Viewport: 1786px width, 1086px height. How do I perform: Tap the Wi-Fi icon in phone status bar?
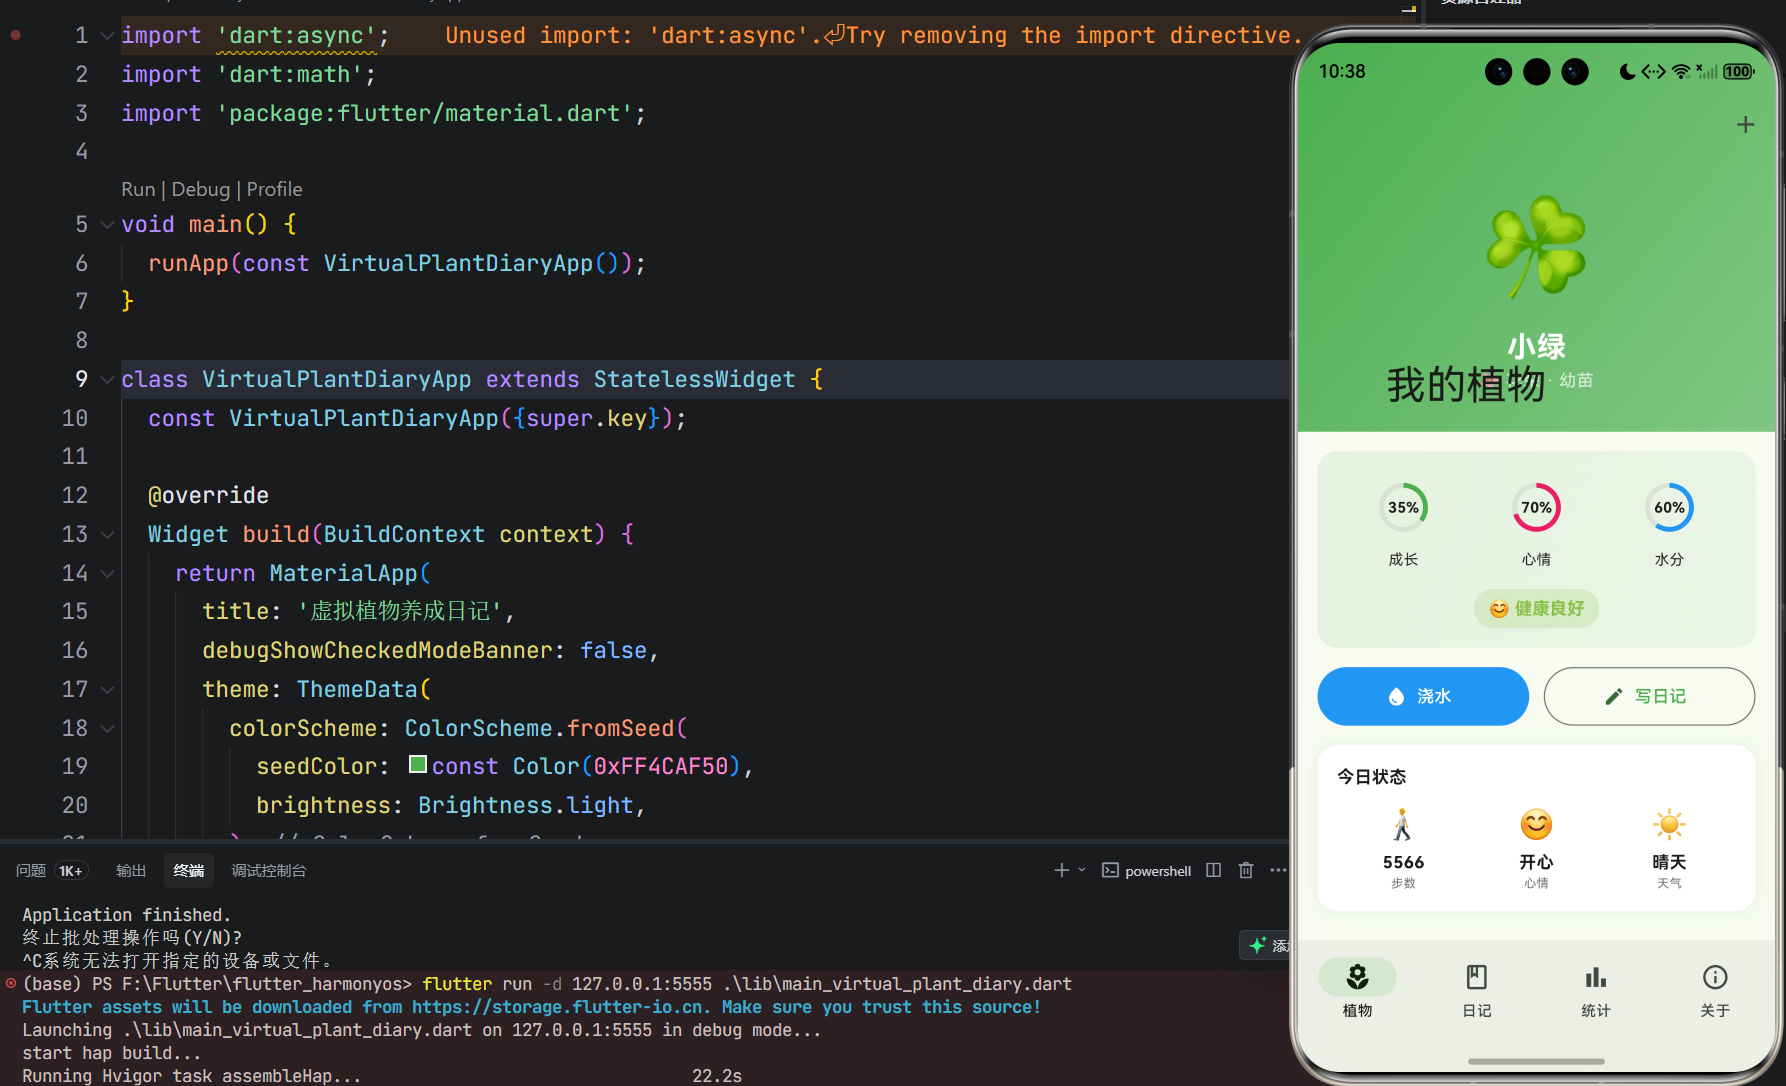[x=1681, y=72]
